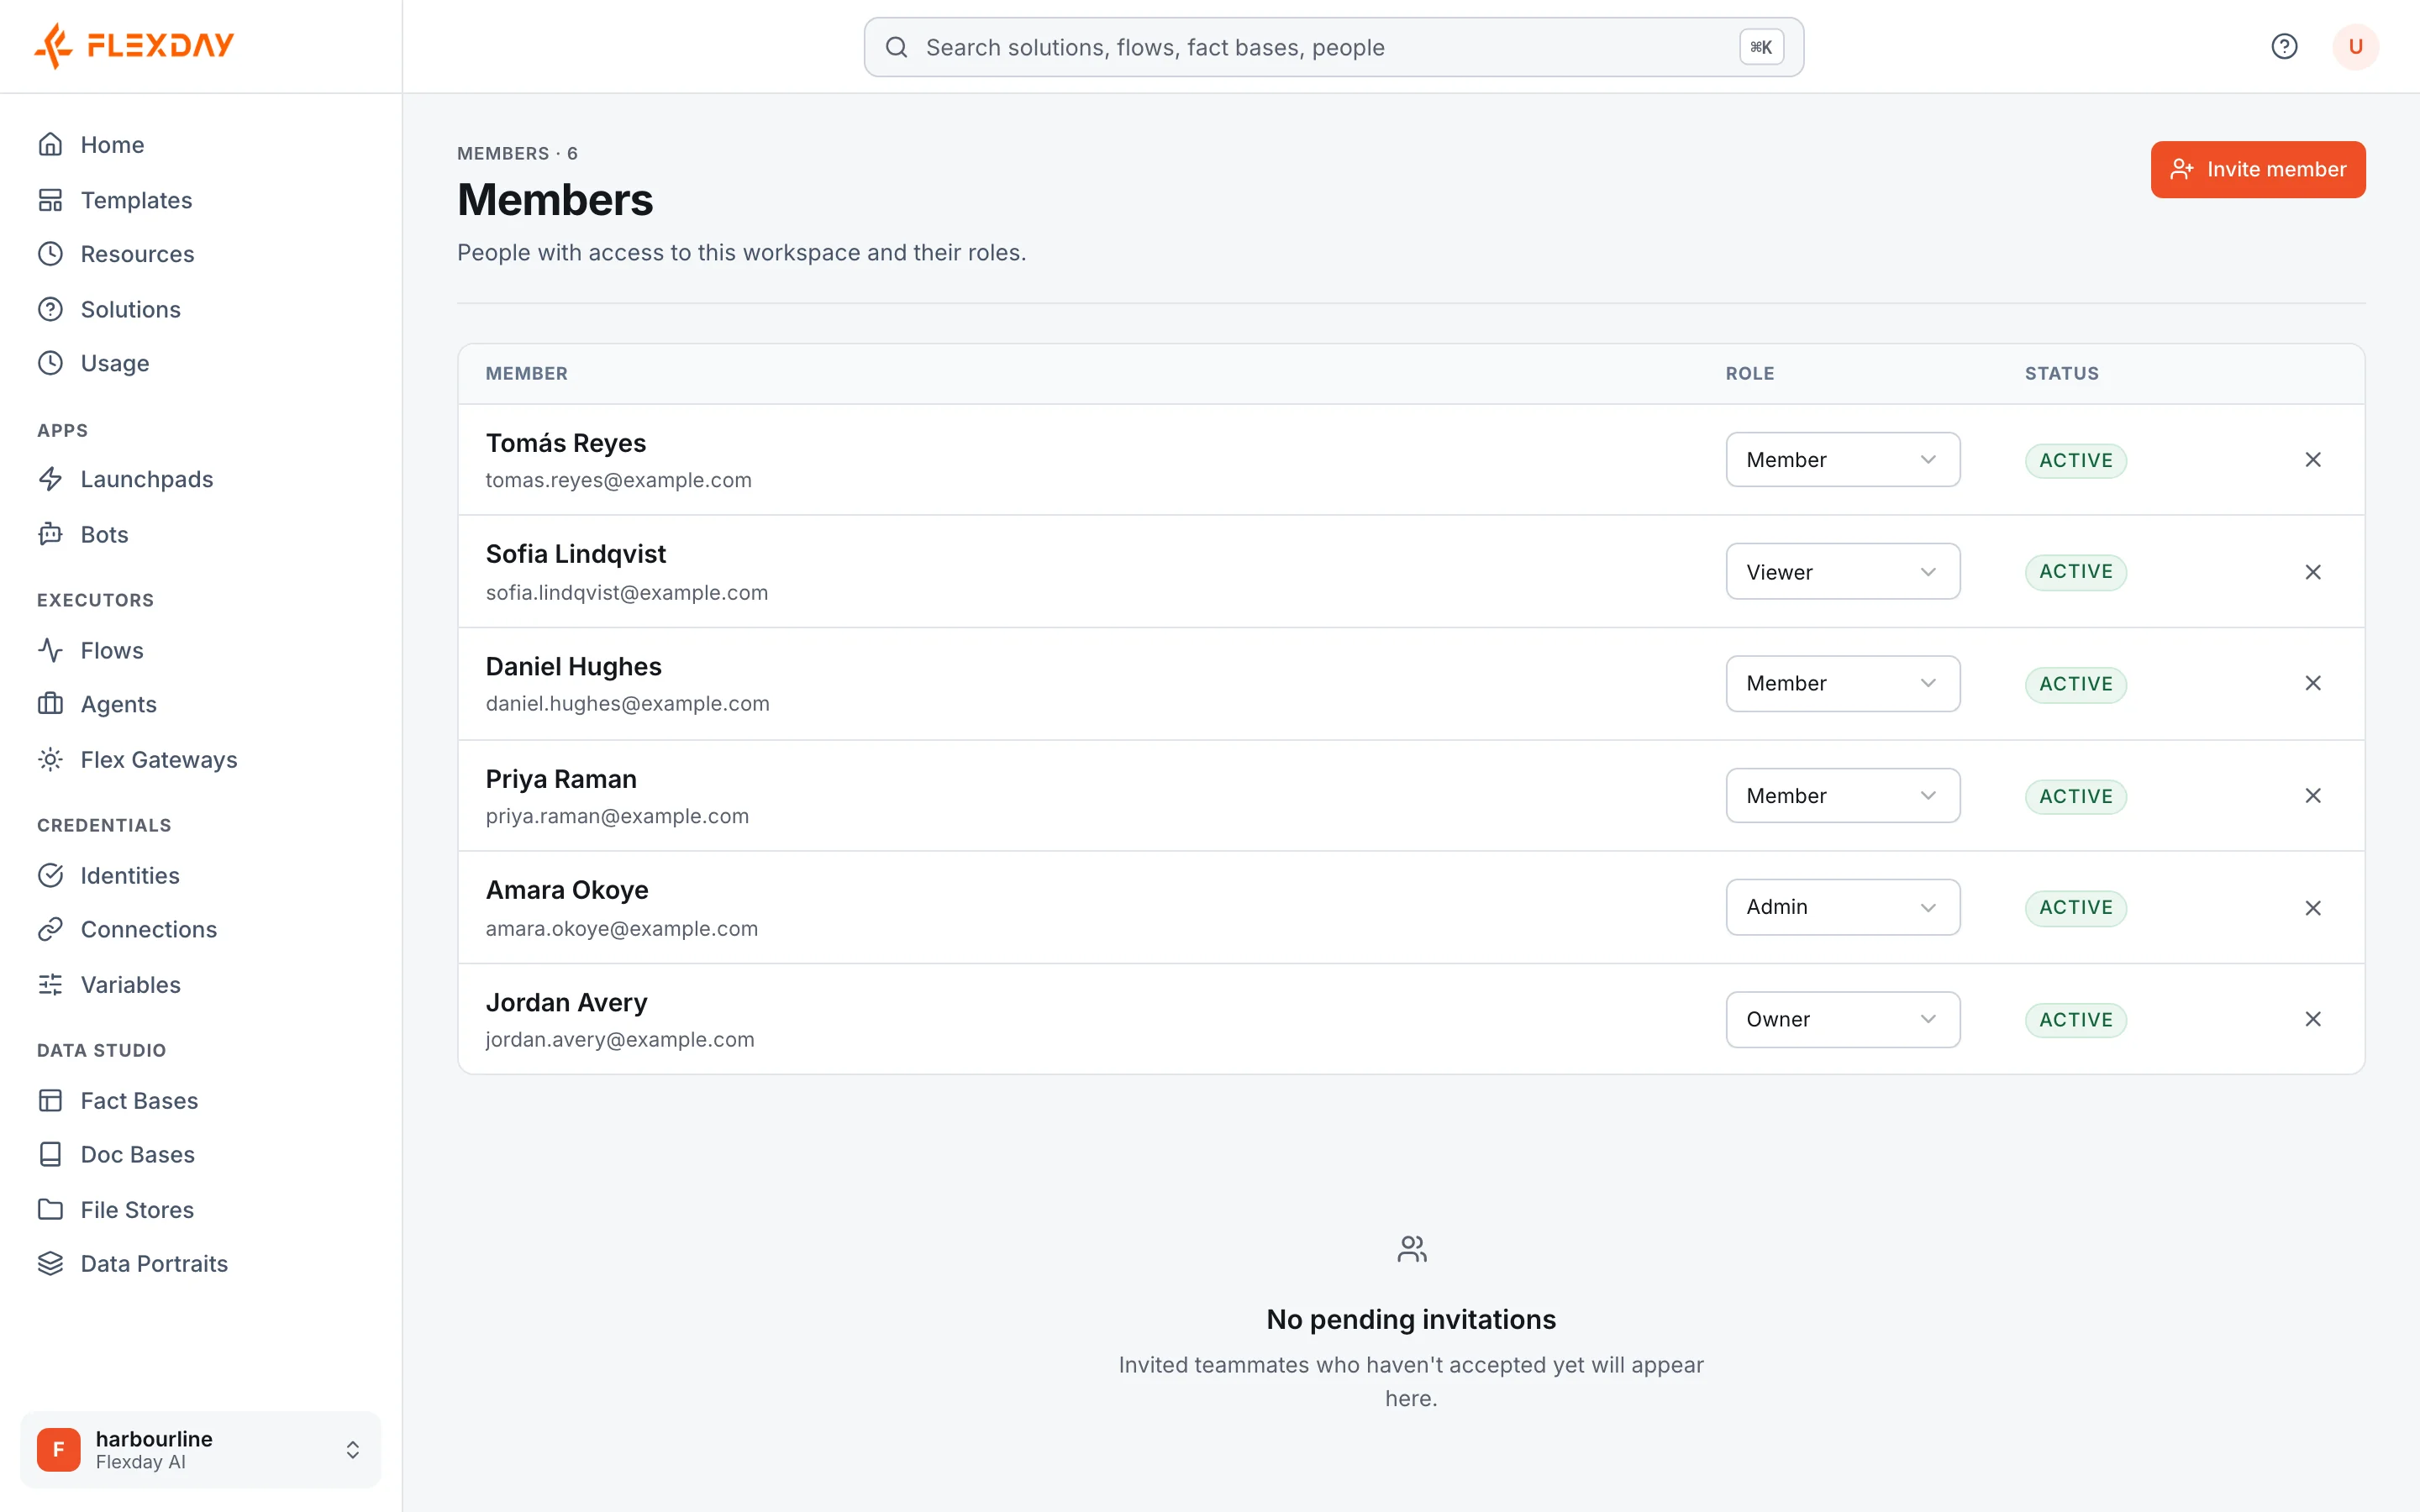Click the Identities checkmark icon
Image resolution: width=2420 pixels, height=1512 pixels.
(50, 876)
